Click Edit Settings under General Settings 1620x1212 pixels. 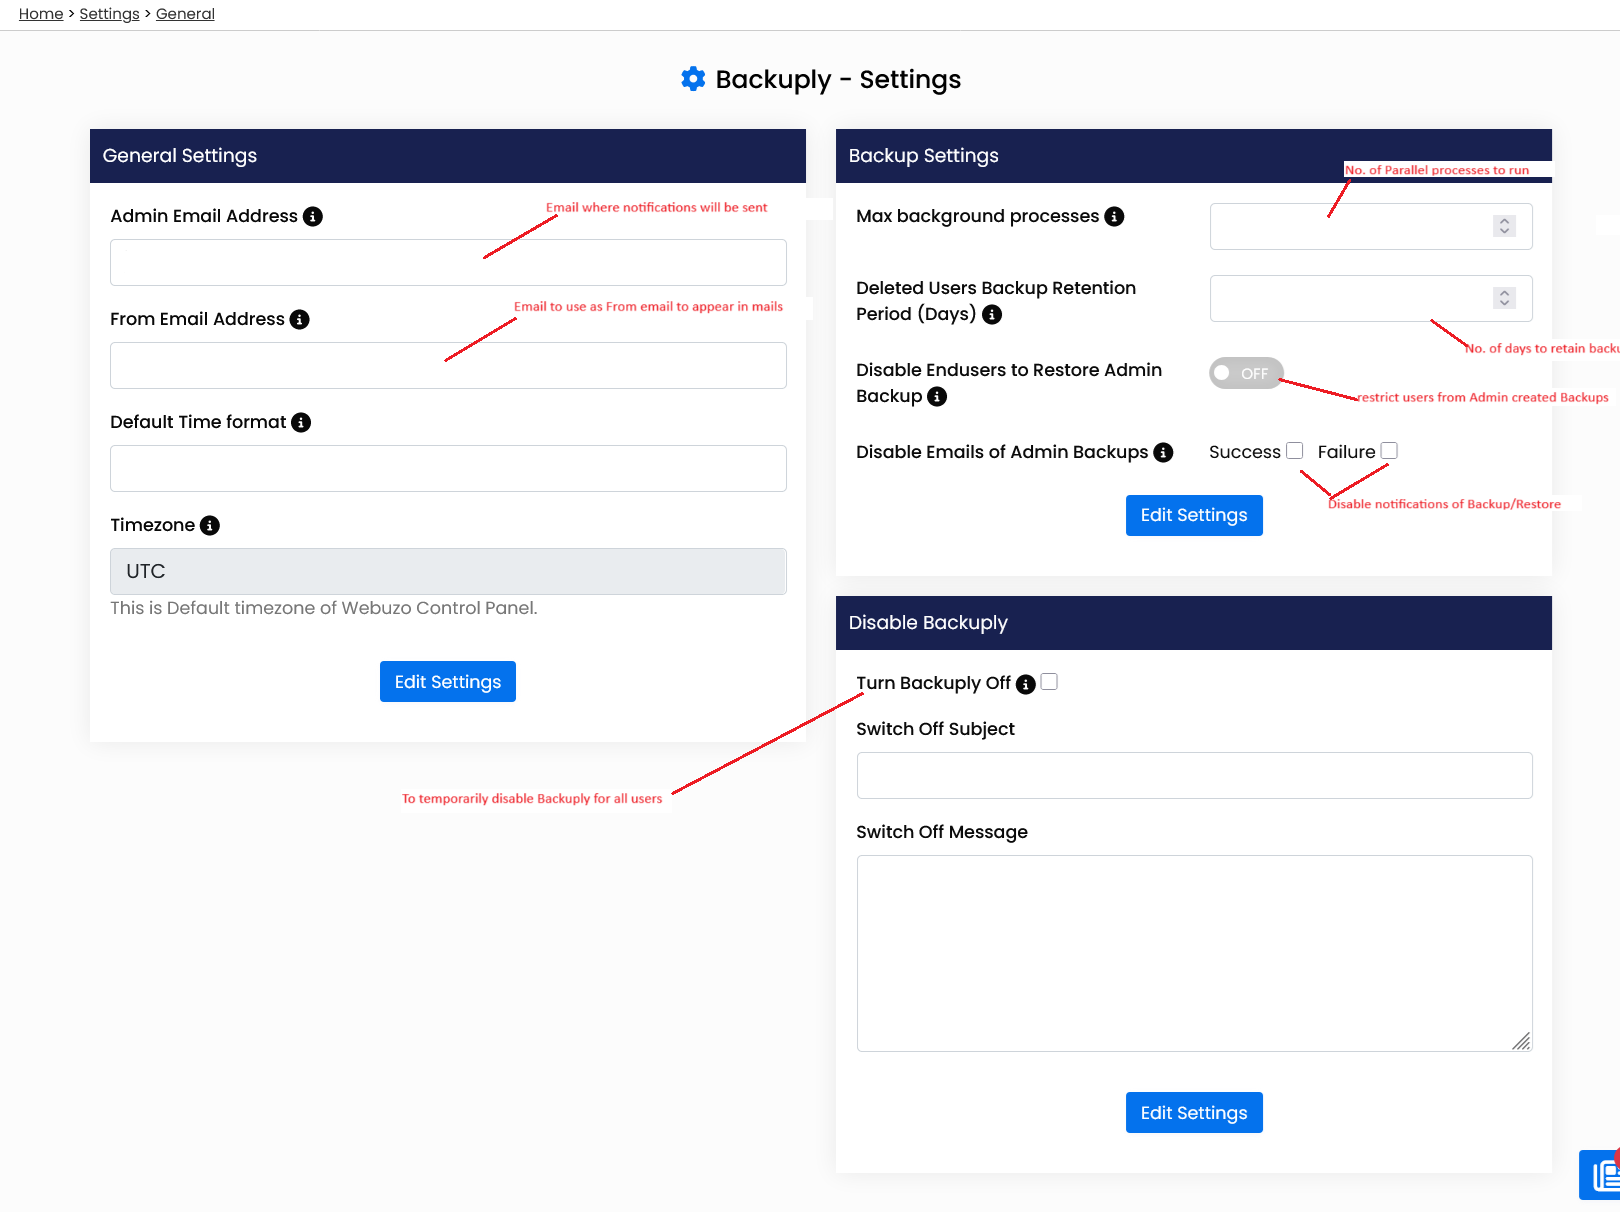(x=448, y=682)
